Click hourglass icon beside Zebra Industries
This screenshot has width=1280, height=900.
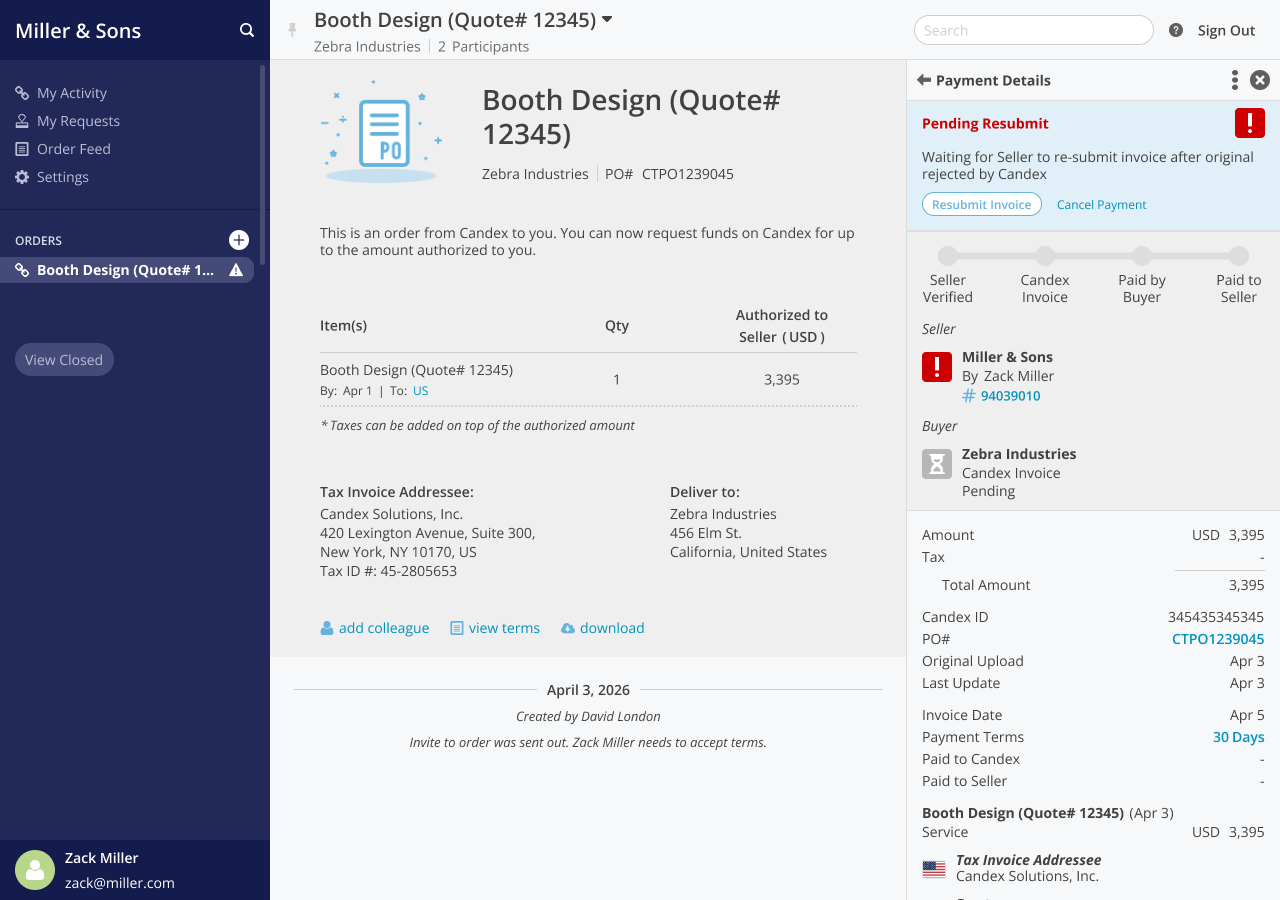[x=937, y=464]
